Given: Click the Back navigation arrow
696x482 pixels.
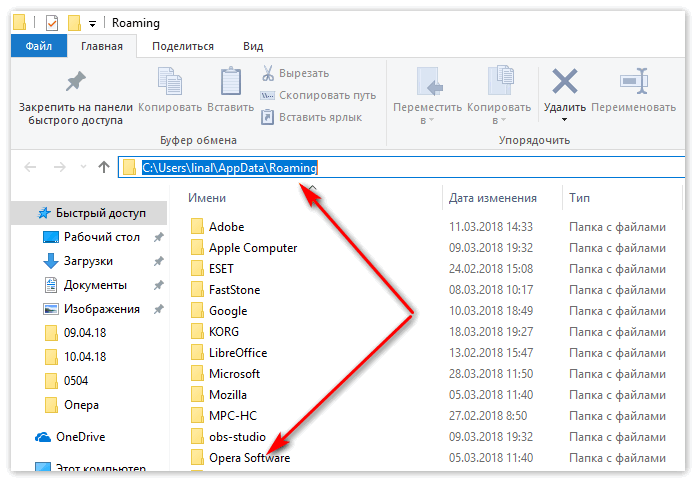Looking at the screenshot, I should coord(30,167).
